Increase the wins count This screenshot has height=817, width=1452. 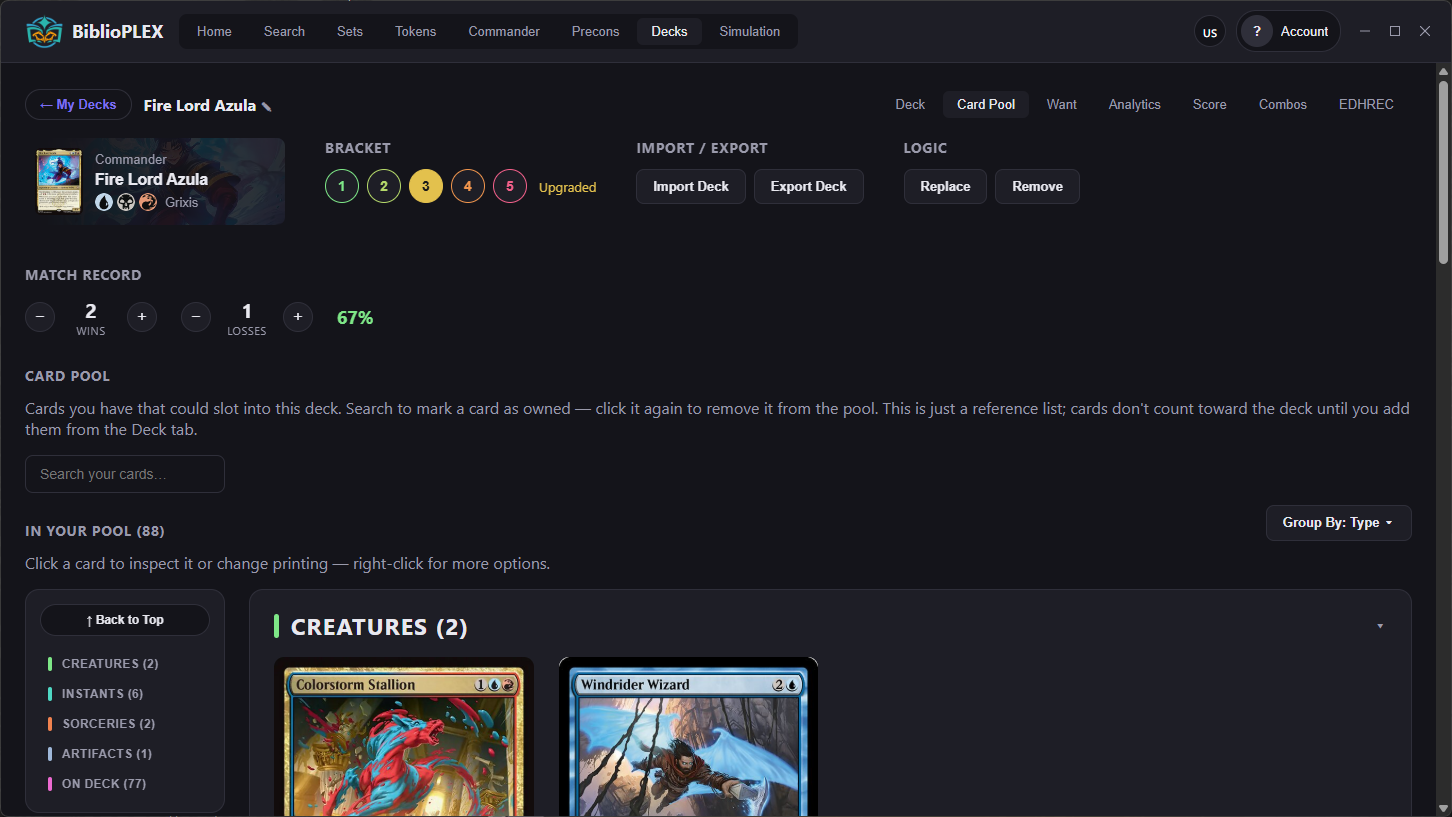point(142,317)
